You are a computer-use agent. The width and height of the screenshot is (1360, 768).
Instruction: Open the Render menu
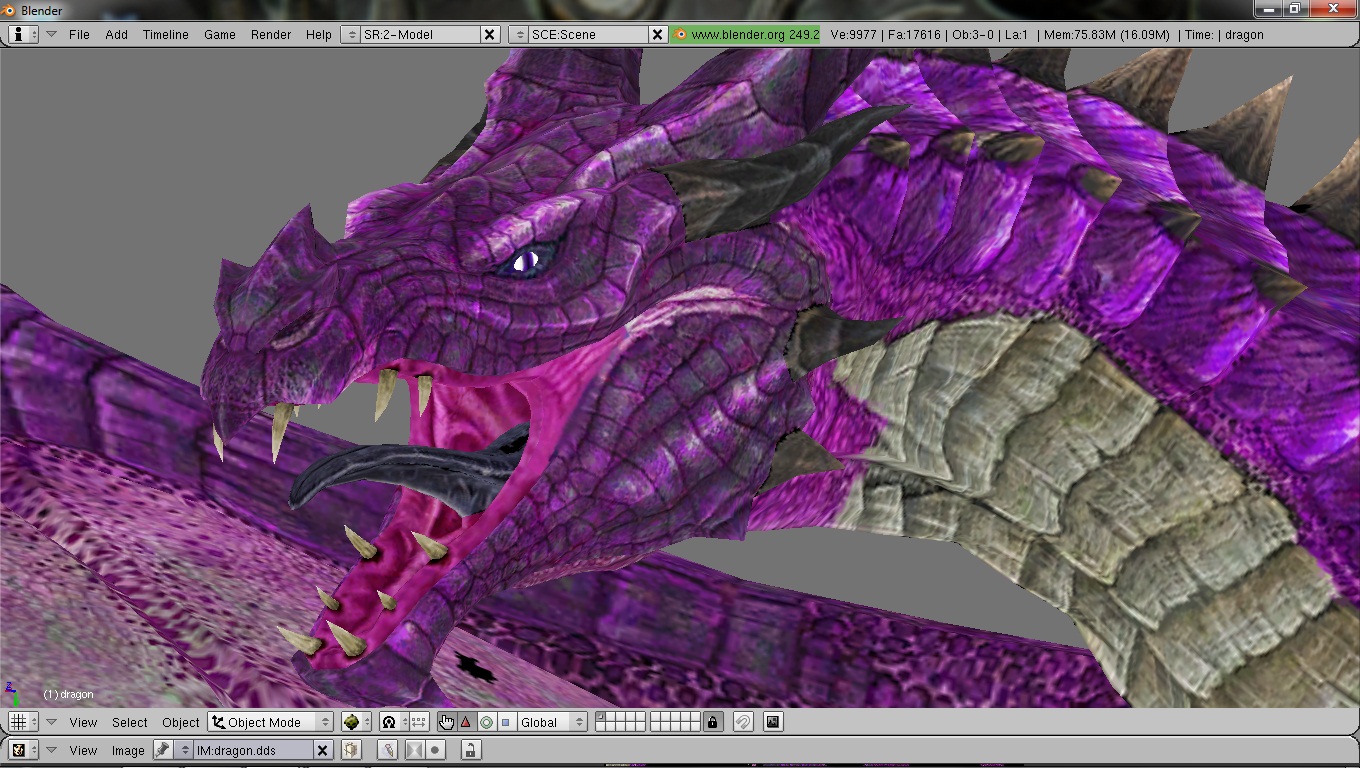pyautogui.click(x=271, y=34)
